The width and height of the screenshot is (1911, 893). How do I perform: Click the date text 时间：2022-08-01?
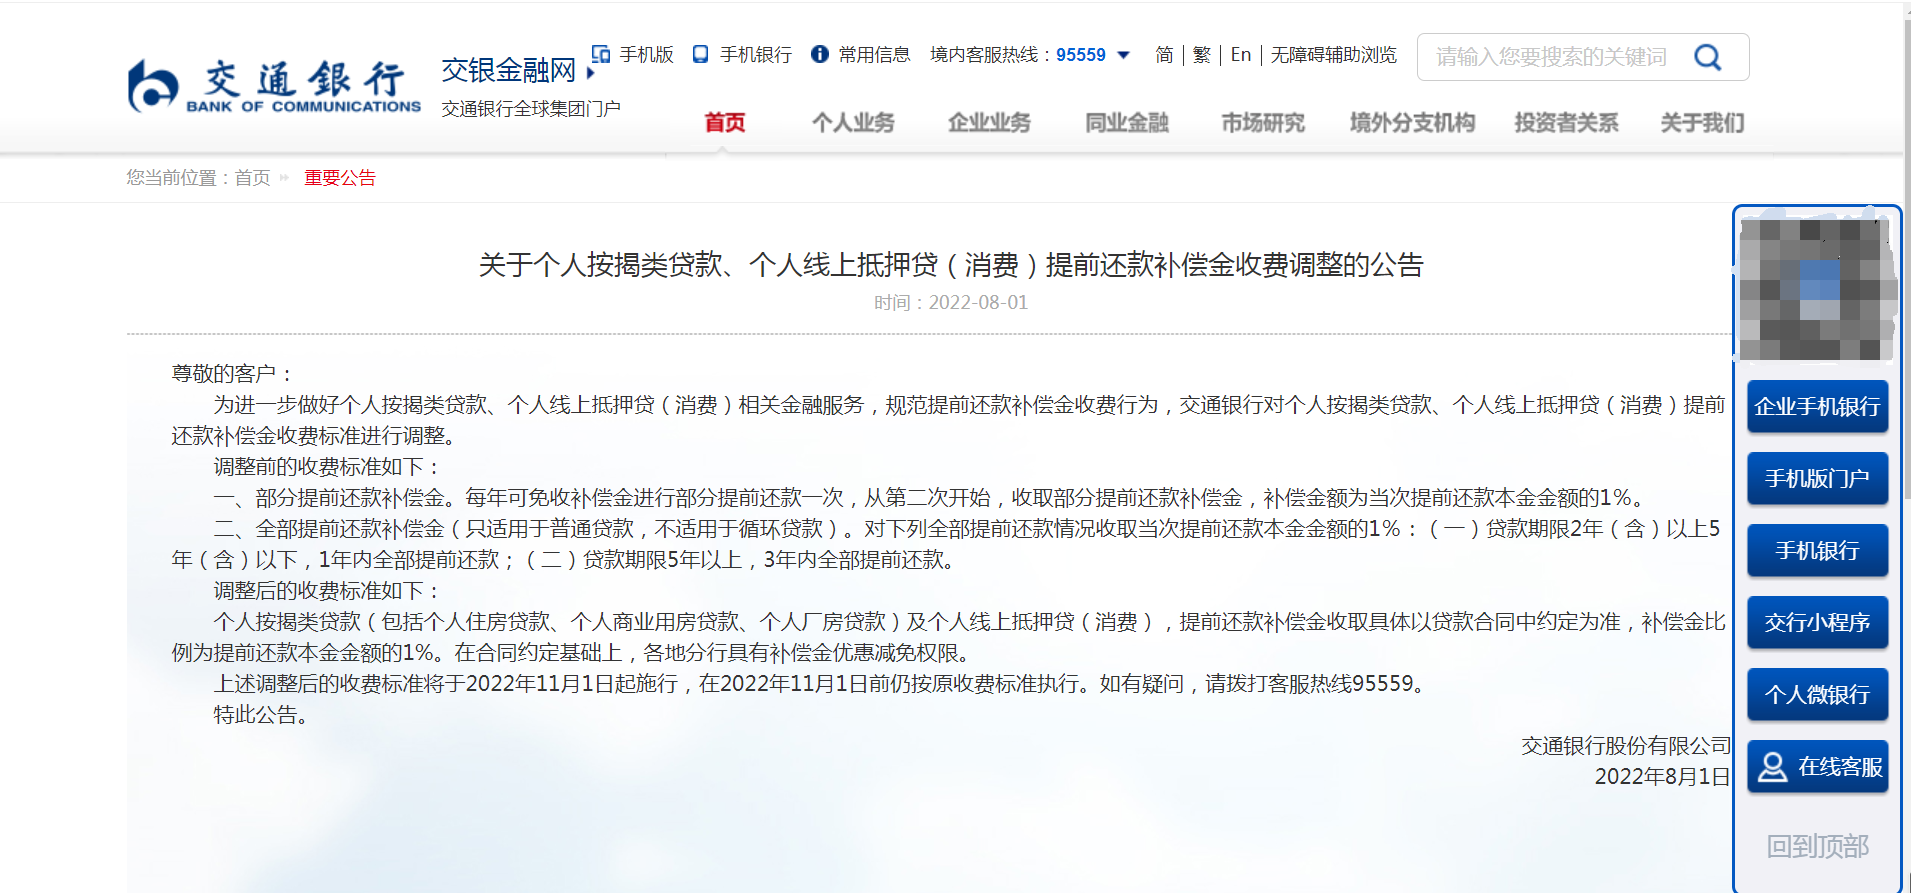(x=951, y=302)
